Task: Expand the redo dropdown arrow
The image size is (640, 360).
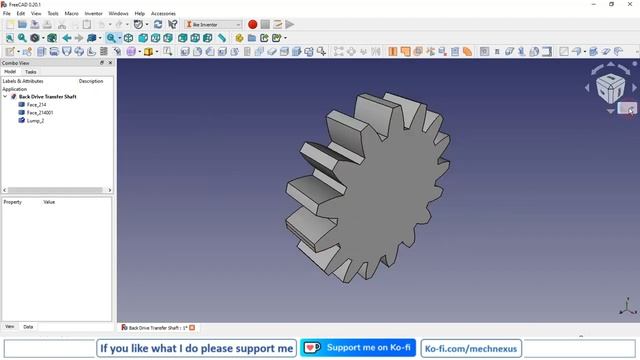Action: tap(127, 24)
